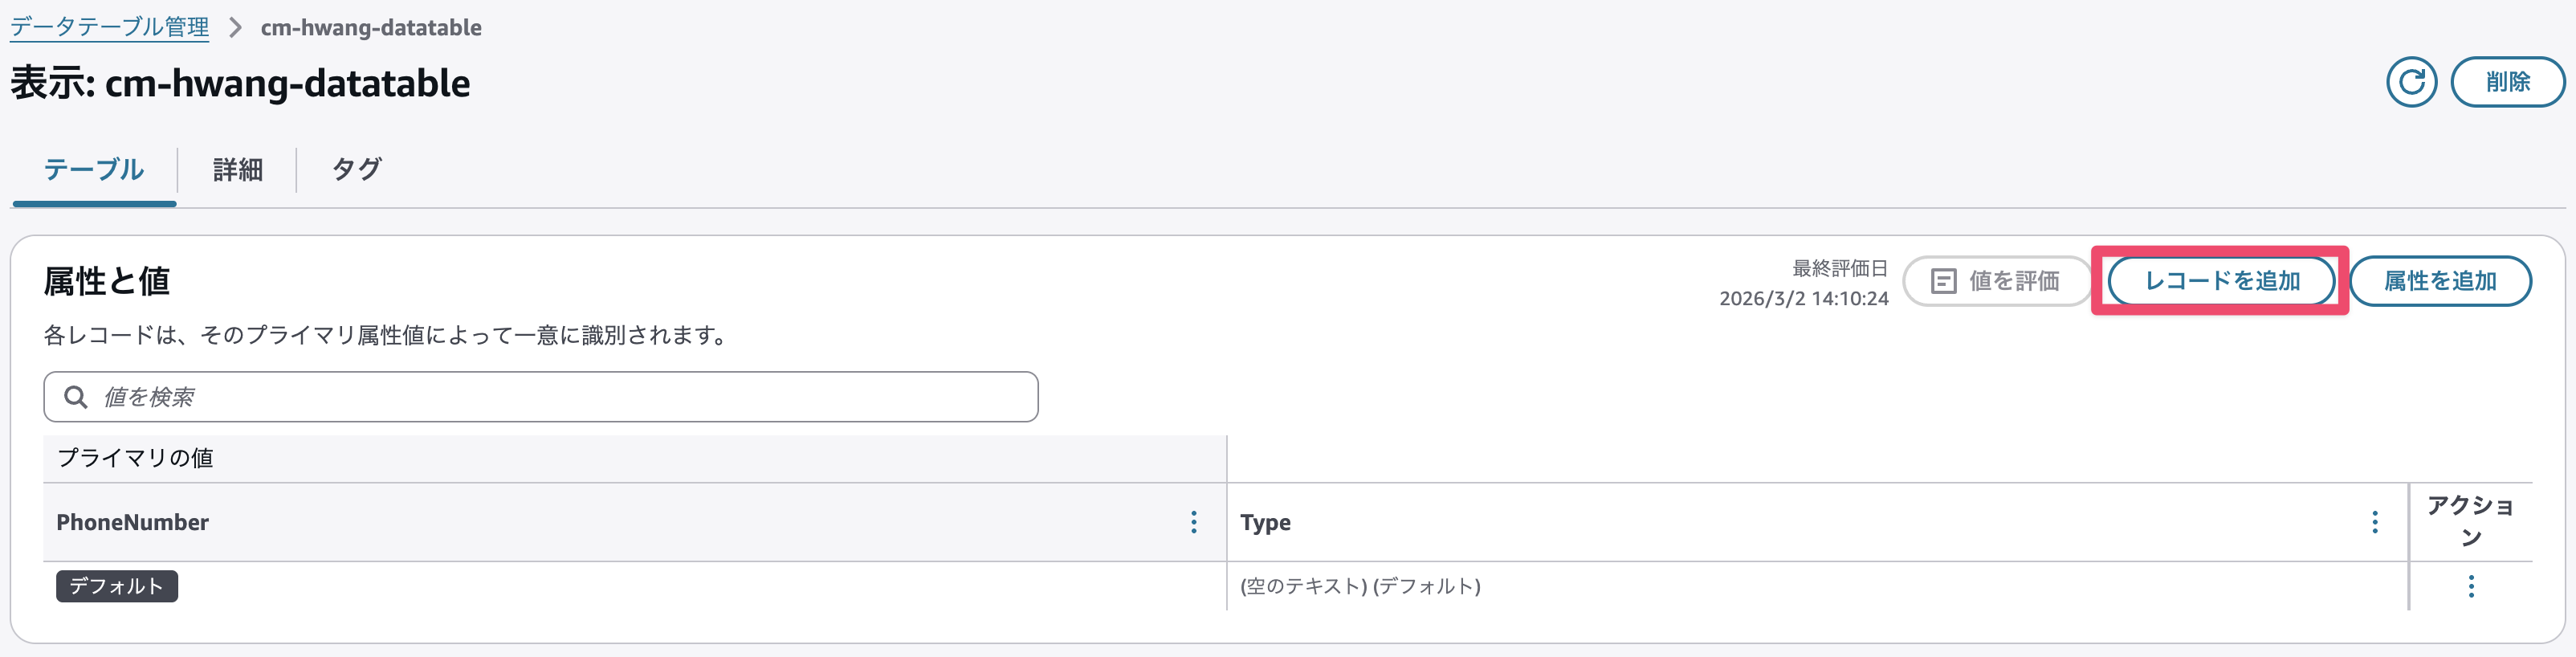This screenshot has height=657, width=2576.
Task: Click the (空のテキスト) (デフォルト) cell
Action: (x=1360, y=586)
